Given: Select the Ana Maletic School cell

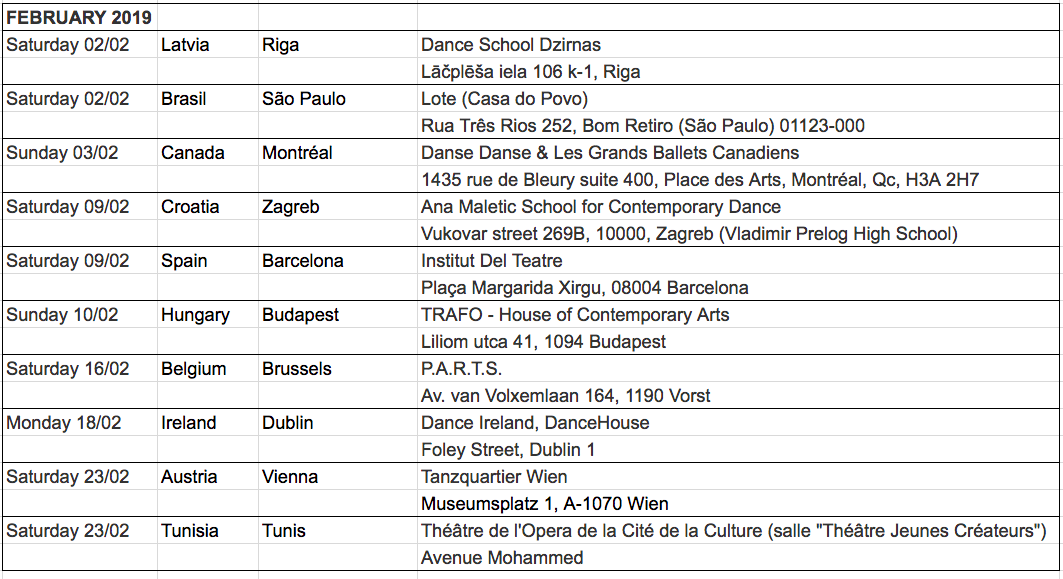Looking at the screenshot, I should pyautogui.click(x=738, y=207).
